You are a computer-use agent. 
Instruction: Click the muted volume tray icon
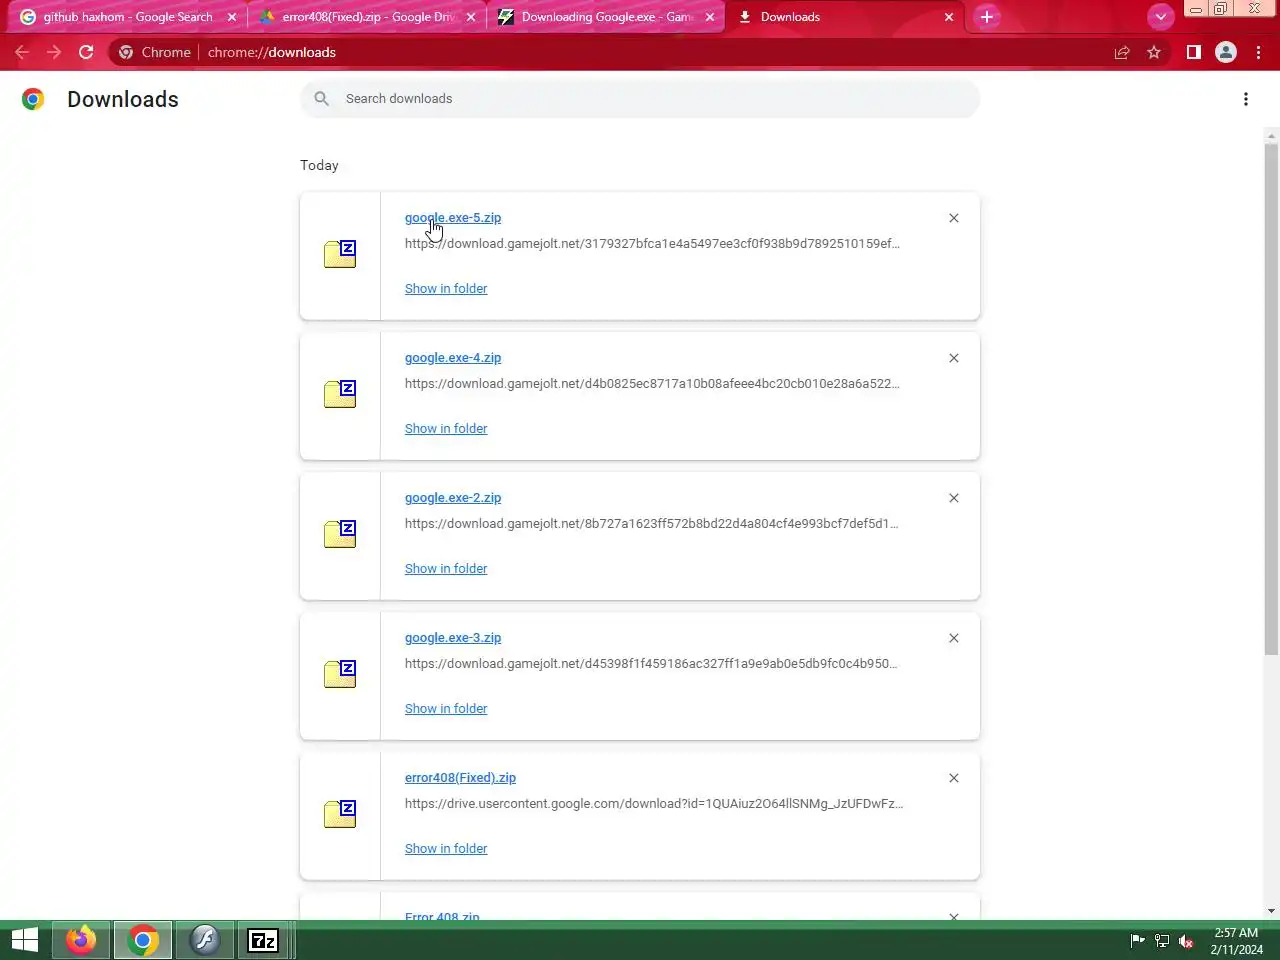pyautogui.click(x=1186, y=940)
